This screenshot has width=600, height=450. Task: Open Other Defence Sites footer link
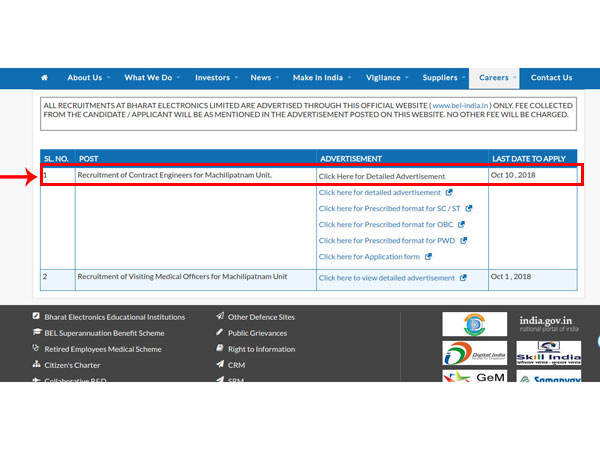click(261, 317)
